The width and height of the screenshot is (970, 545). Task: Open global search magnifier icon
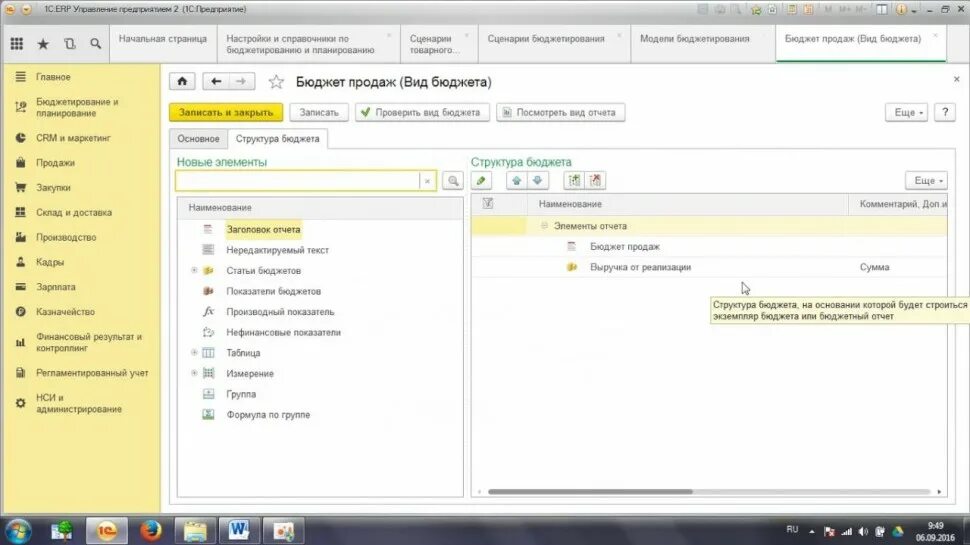(x=95, y=43)
